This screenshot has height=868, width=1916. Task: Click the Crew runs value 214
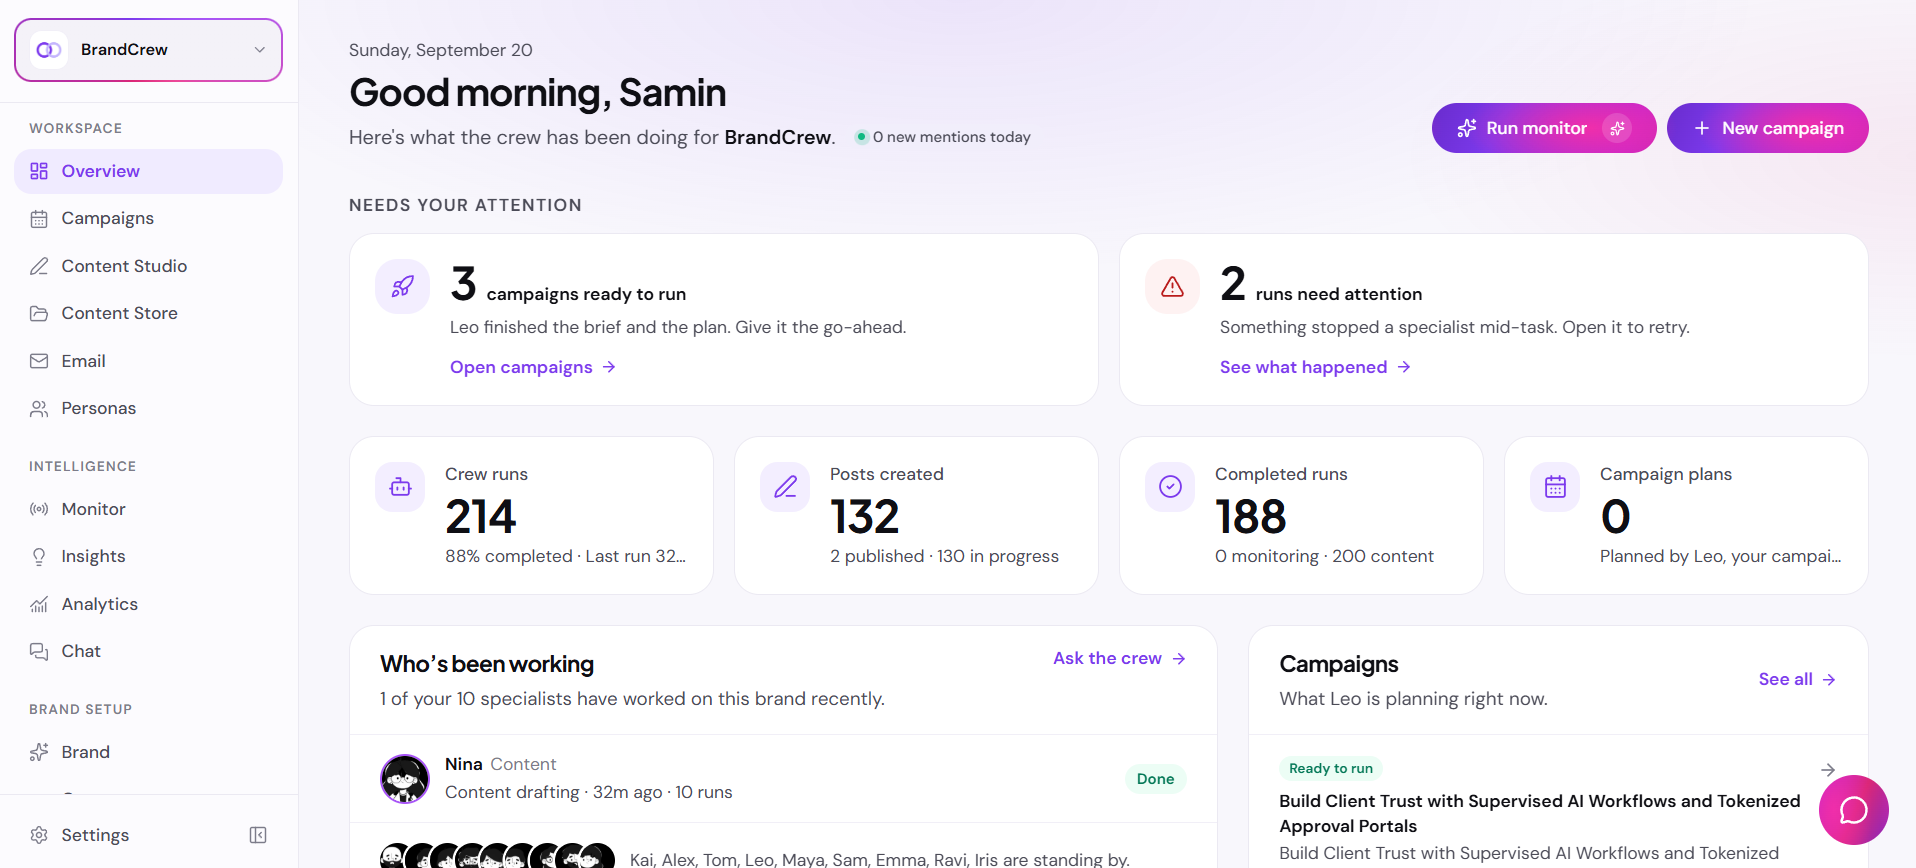481,517
